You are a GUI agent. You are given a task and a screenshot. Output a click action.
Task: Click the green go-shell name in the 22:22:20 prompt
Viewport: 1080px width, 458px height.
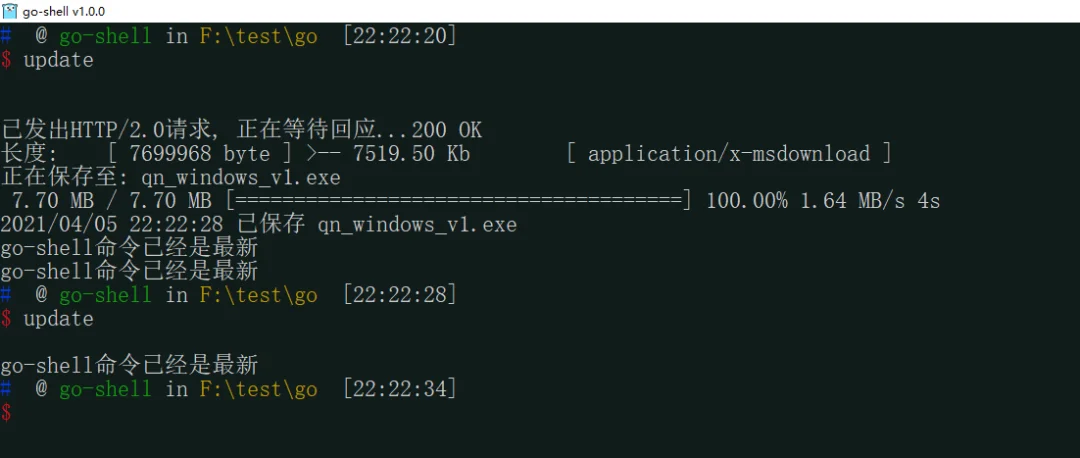[x=105, y=37]
